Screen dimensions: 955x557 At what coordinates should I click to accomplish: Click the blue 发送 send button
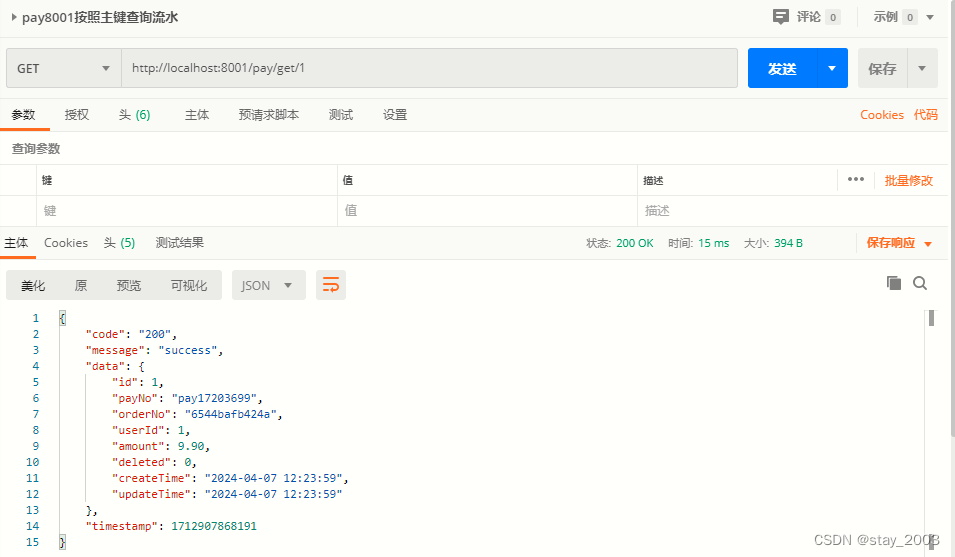point(782,68)
